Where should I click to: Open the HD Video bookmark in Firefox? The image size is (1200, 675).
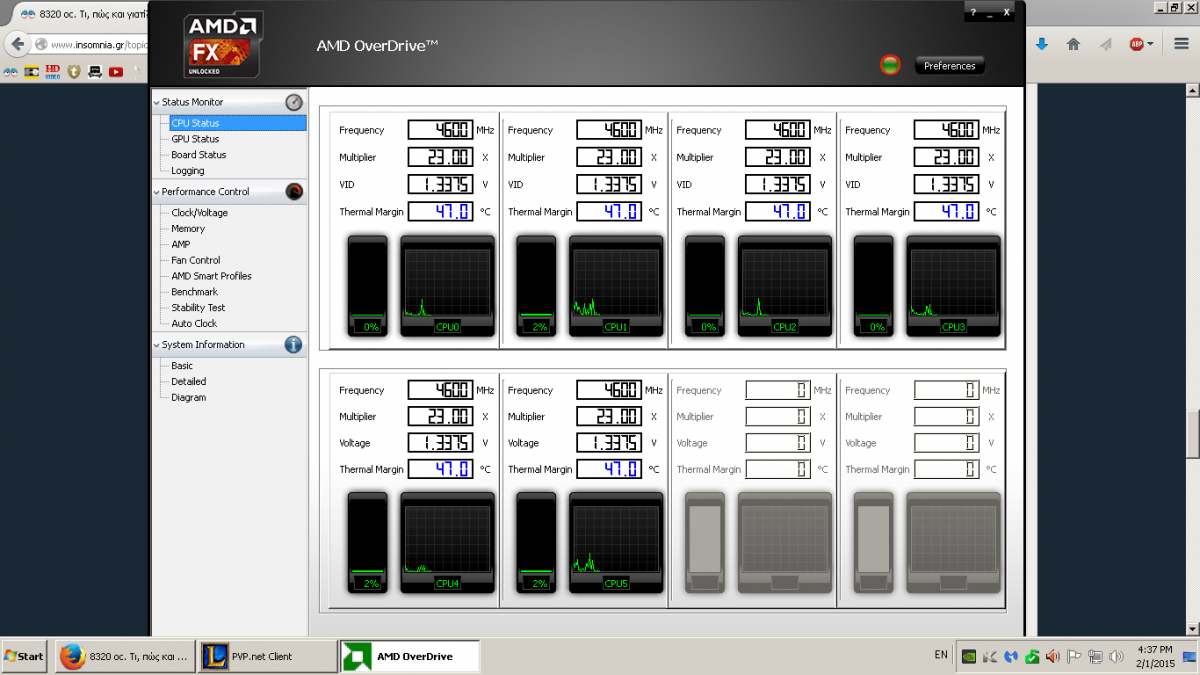53,72
